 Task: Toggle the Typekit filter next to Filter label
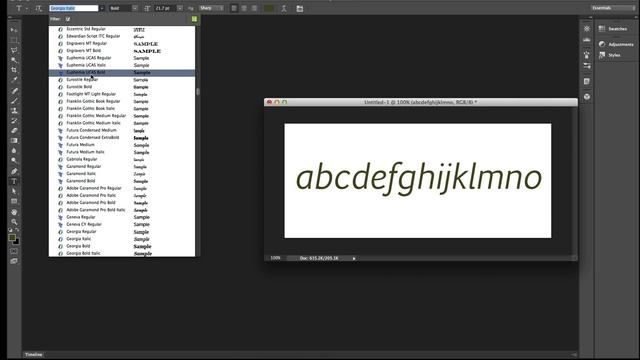coord(68,19)
